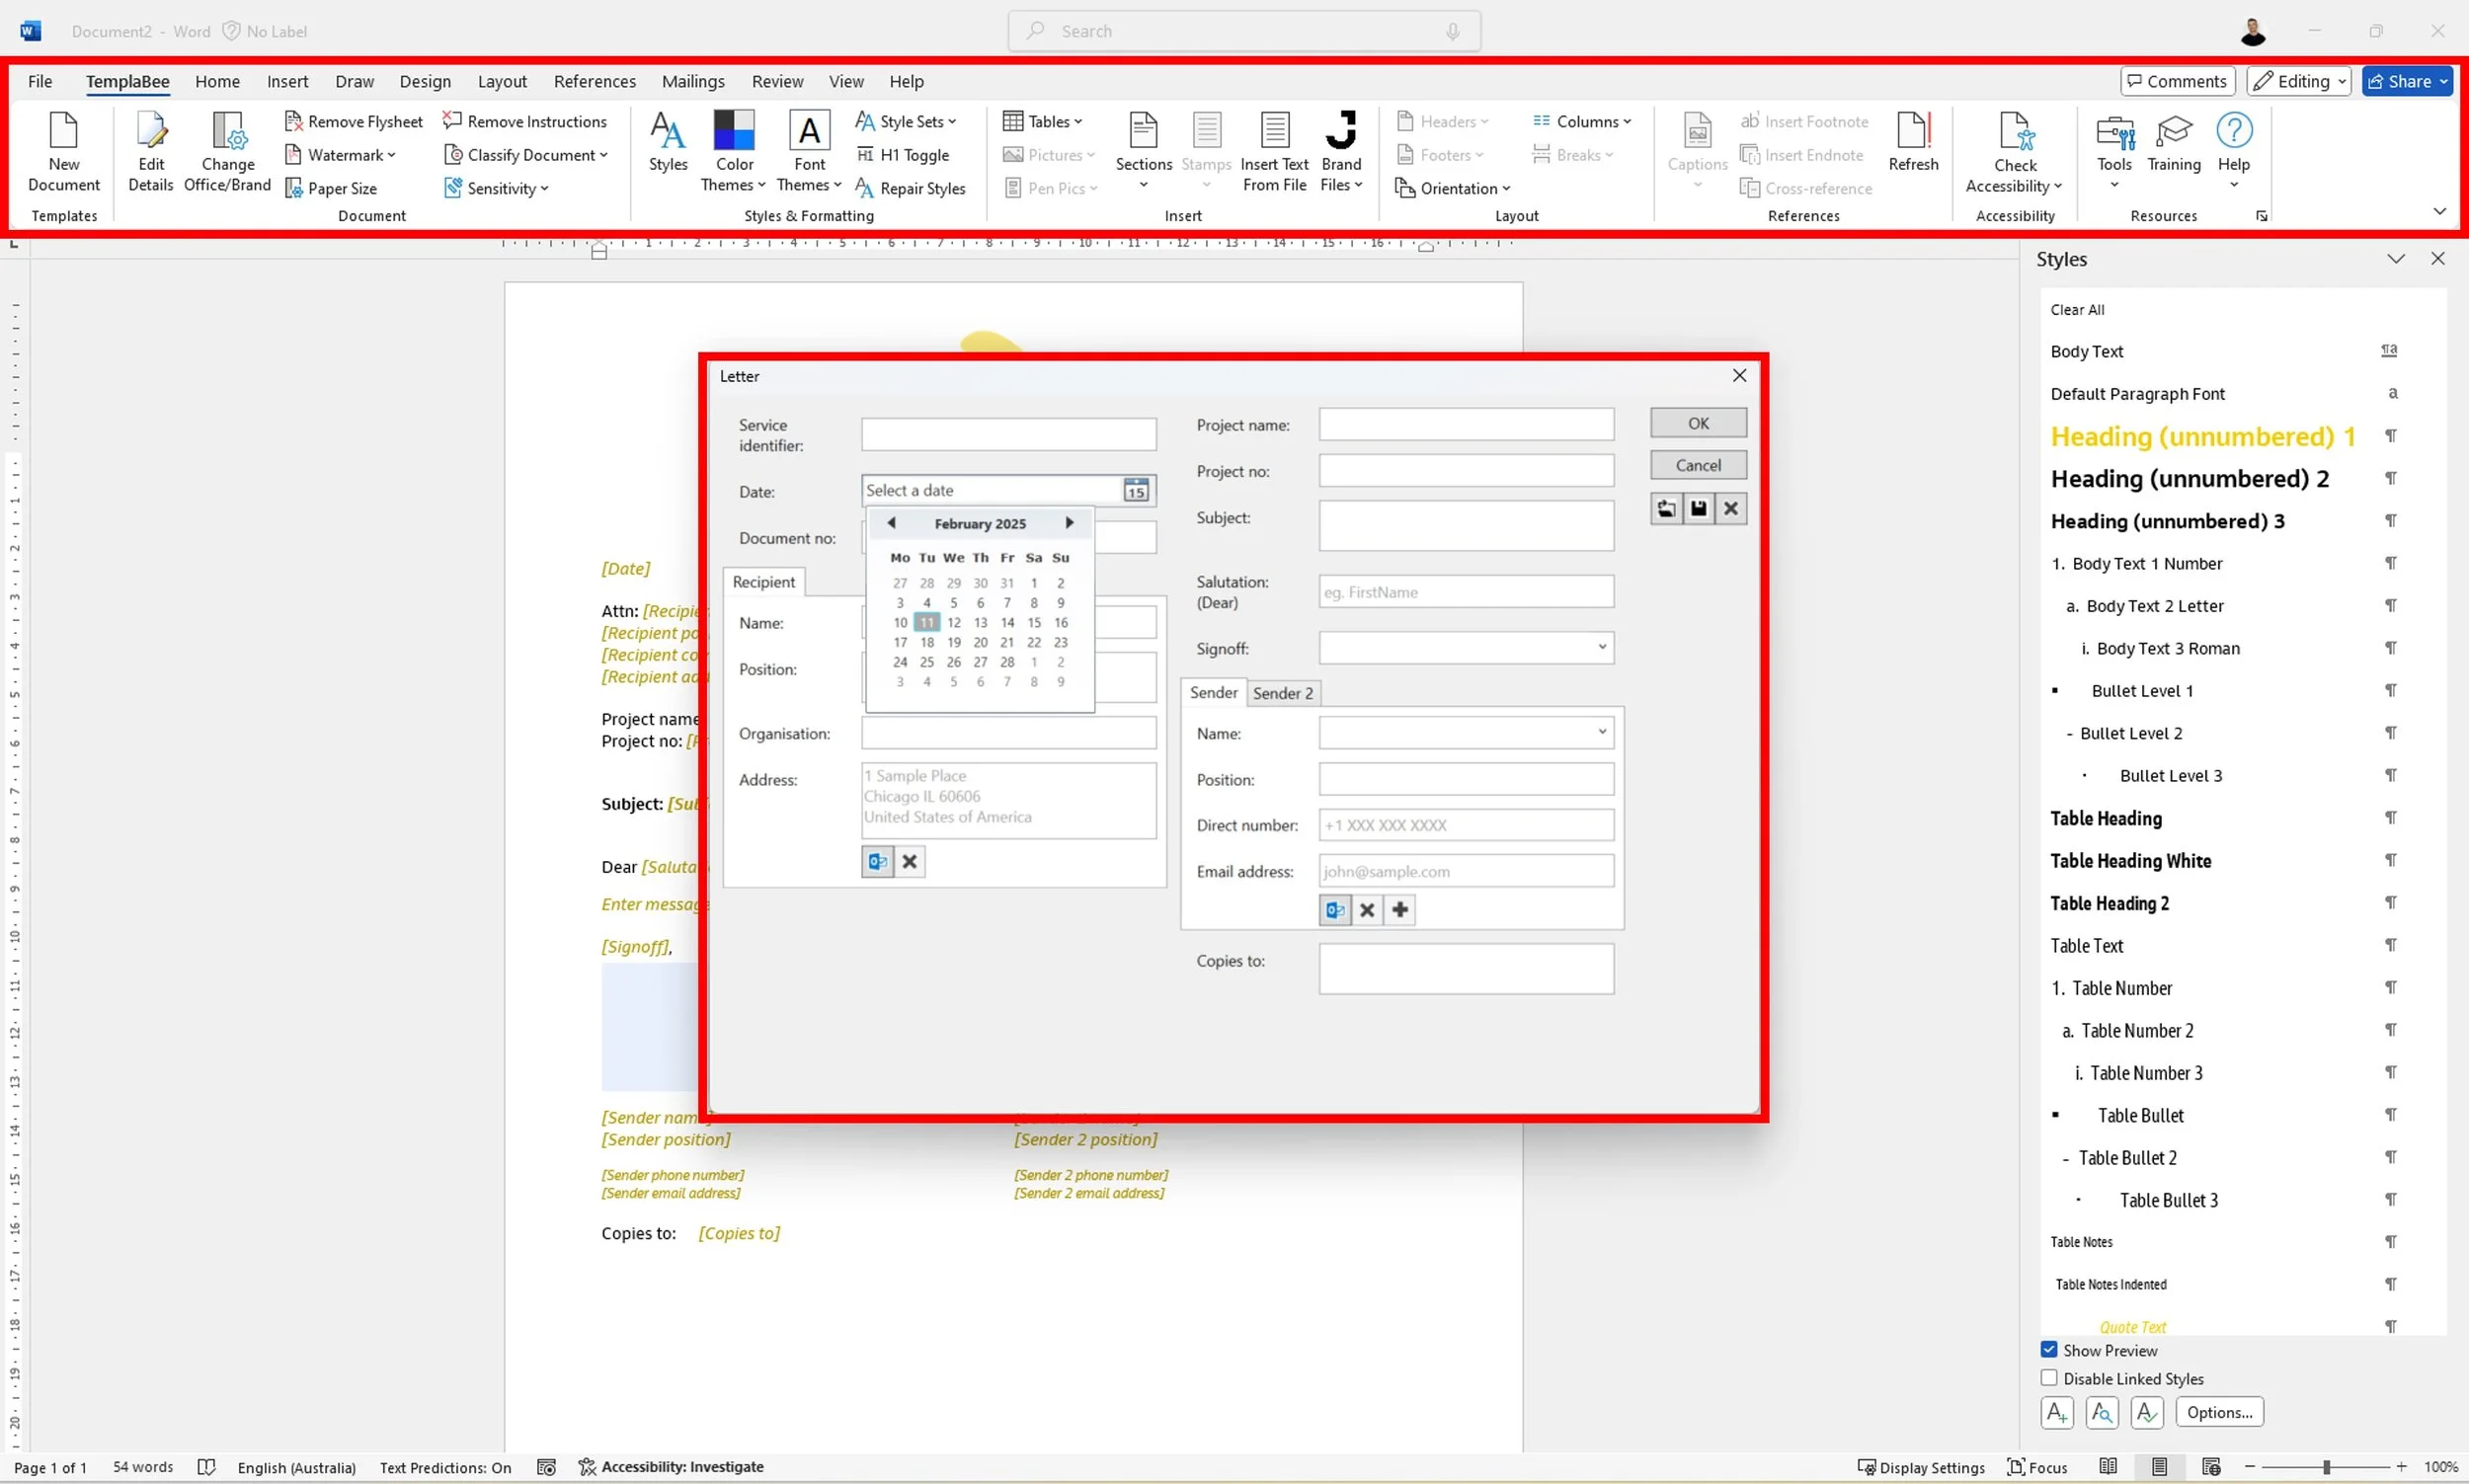Click the Repair Styles icon

coord(865,188)
